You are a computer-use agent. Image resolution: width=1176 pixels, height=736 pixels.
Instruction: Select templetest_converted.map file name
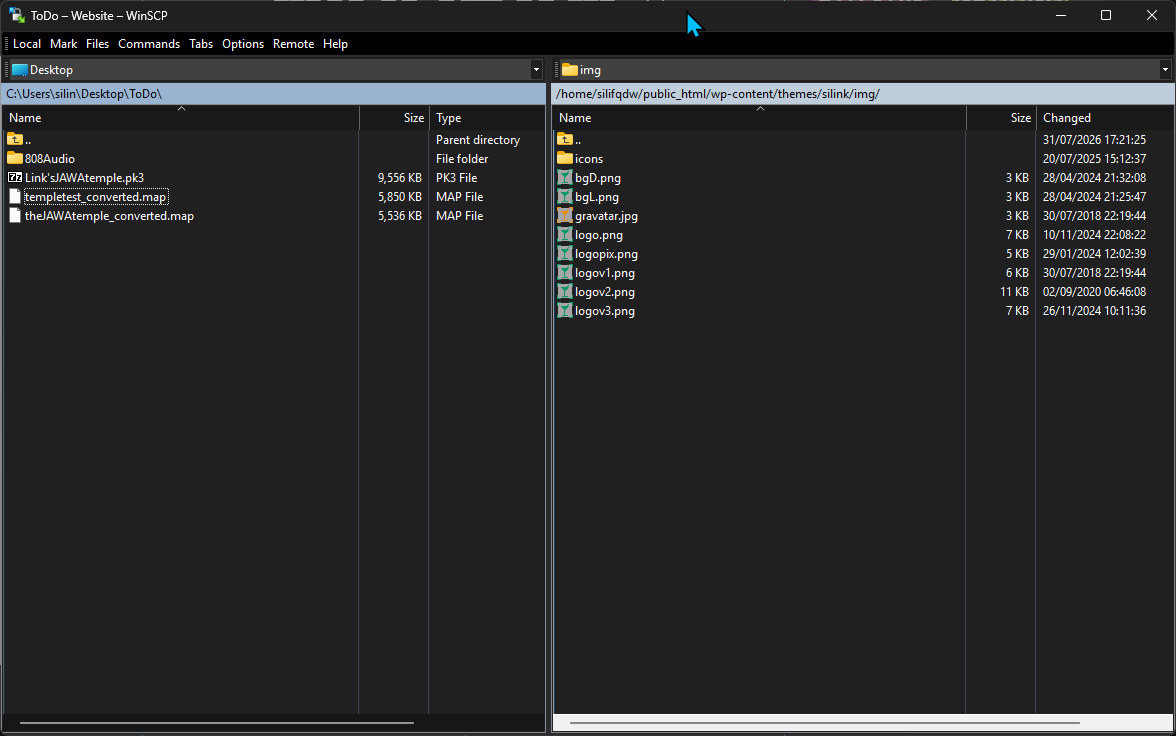(x=95, y=197)
